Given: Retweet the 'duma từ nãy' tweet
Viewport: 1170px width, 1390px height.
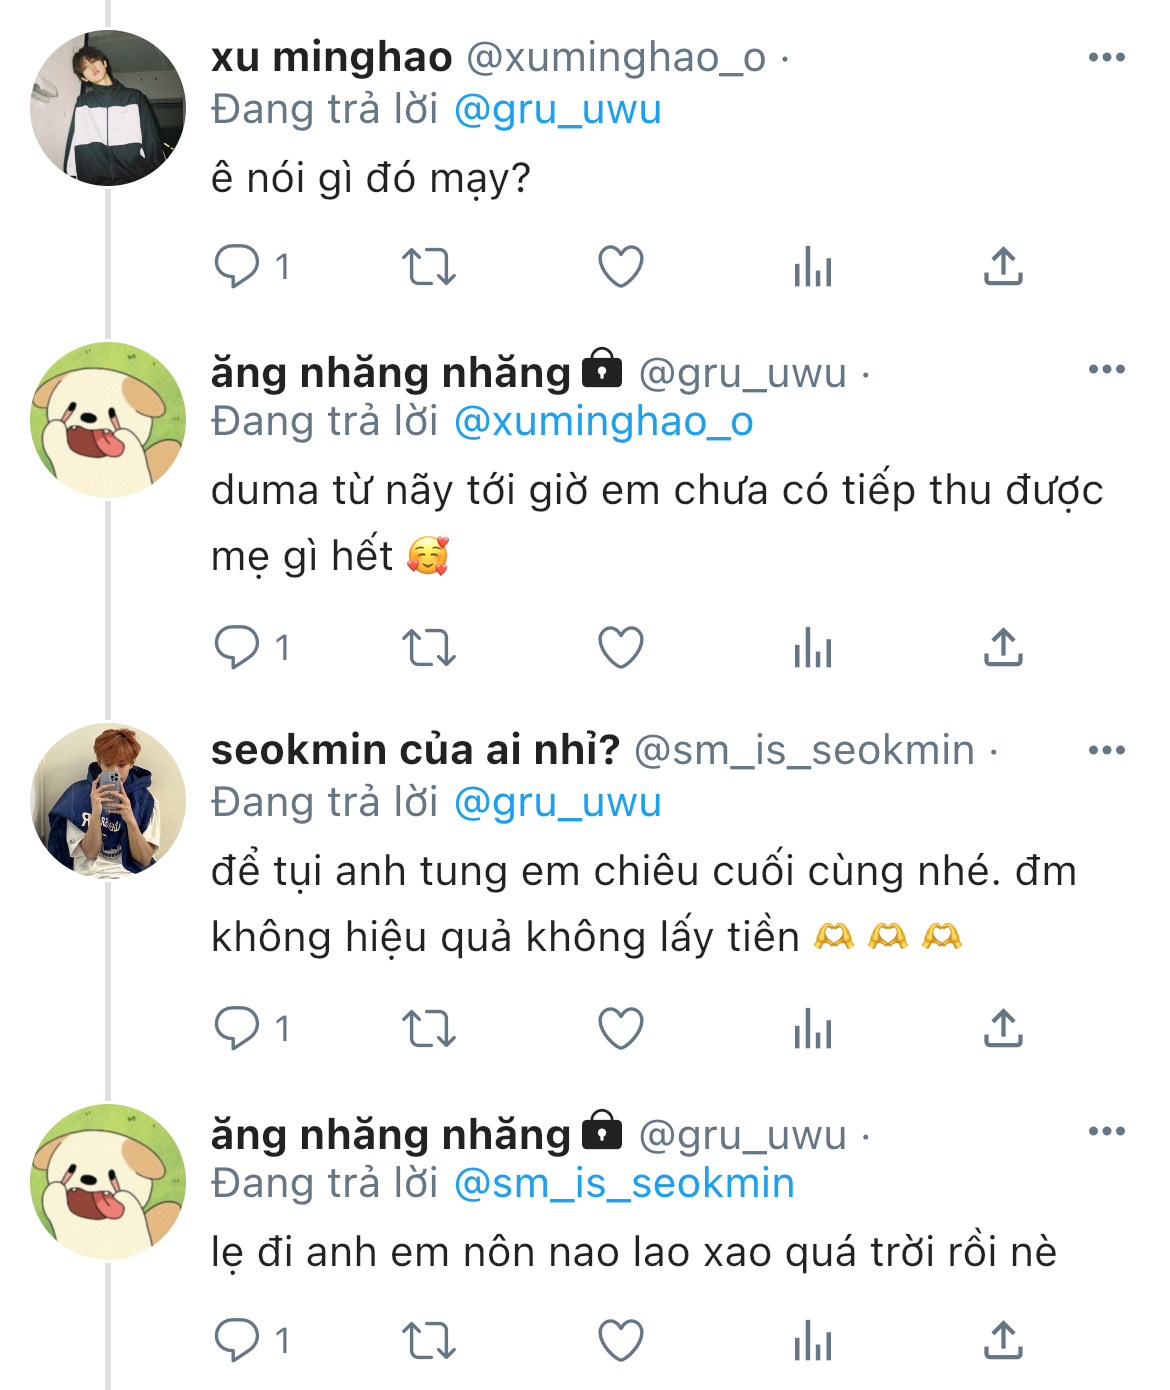Looking at the screenshot, I should tap(428, 648).
